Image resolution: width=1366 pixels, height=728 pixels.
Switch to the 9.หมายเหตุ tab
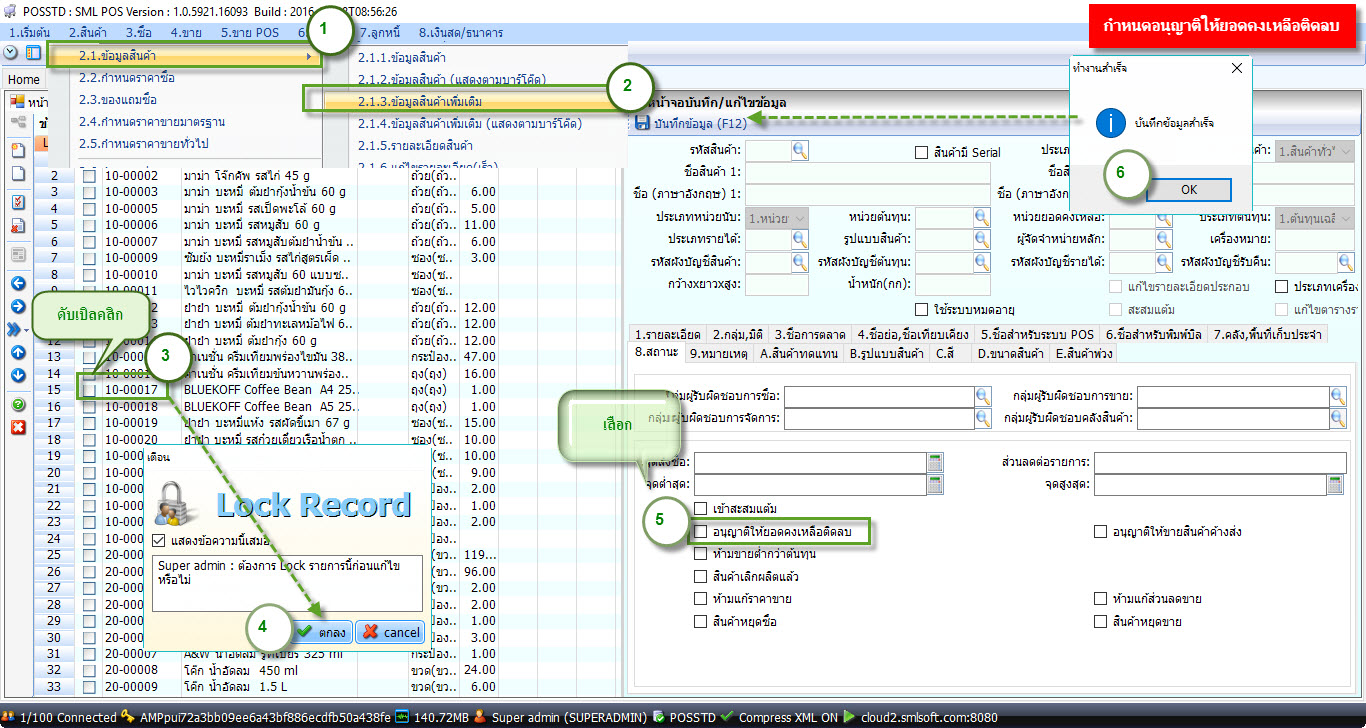[x=719, y=353]
